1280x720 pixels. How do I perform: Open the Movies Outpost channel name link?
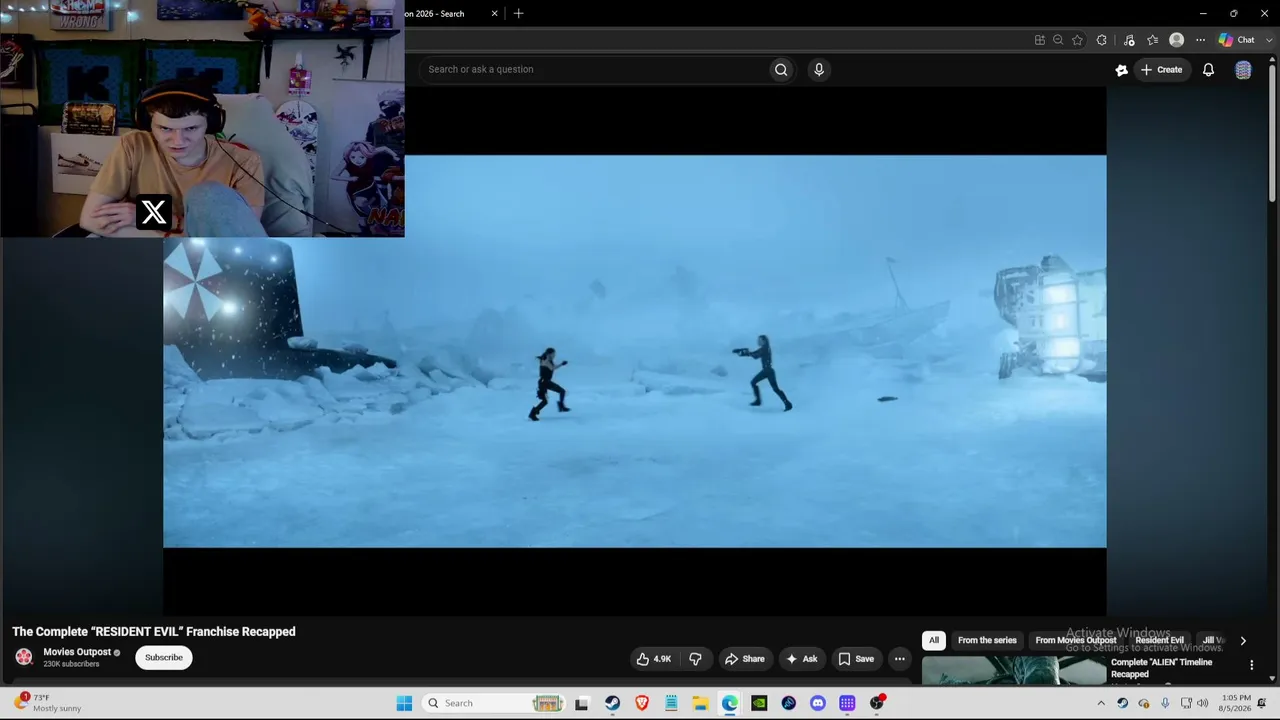pos(77,652)
